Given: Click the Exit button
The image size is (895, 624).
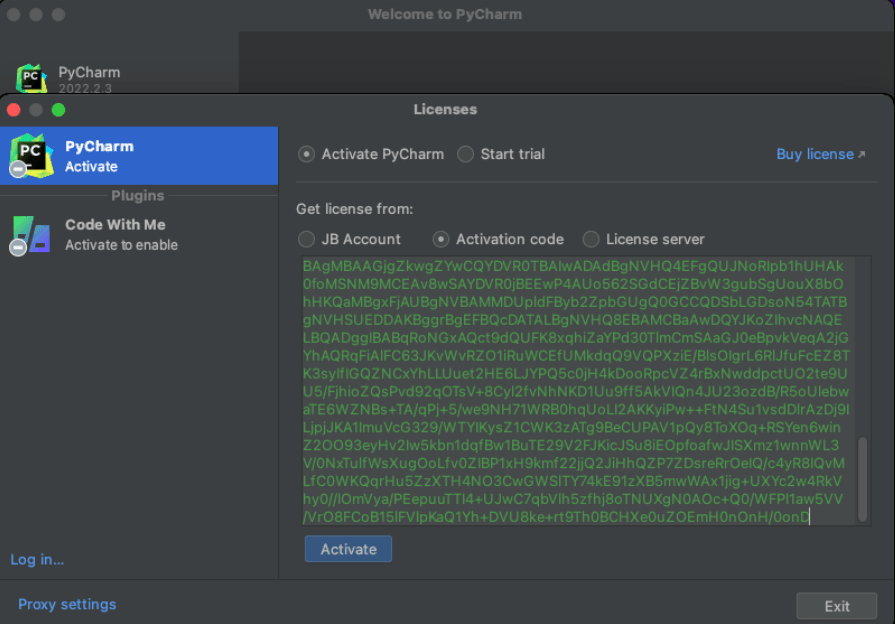Looking at the screenshot, I should click(837, 606).
